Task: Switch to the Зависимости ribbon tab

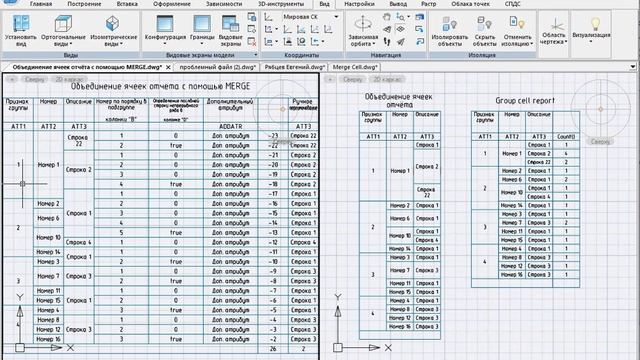Action: [x=224, y=4]
